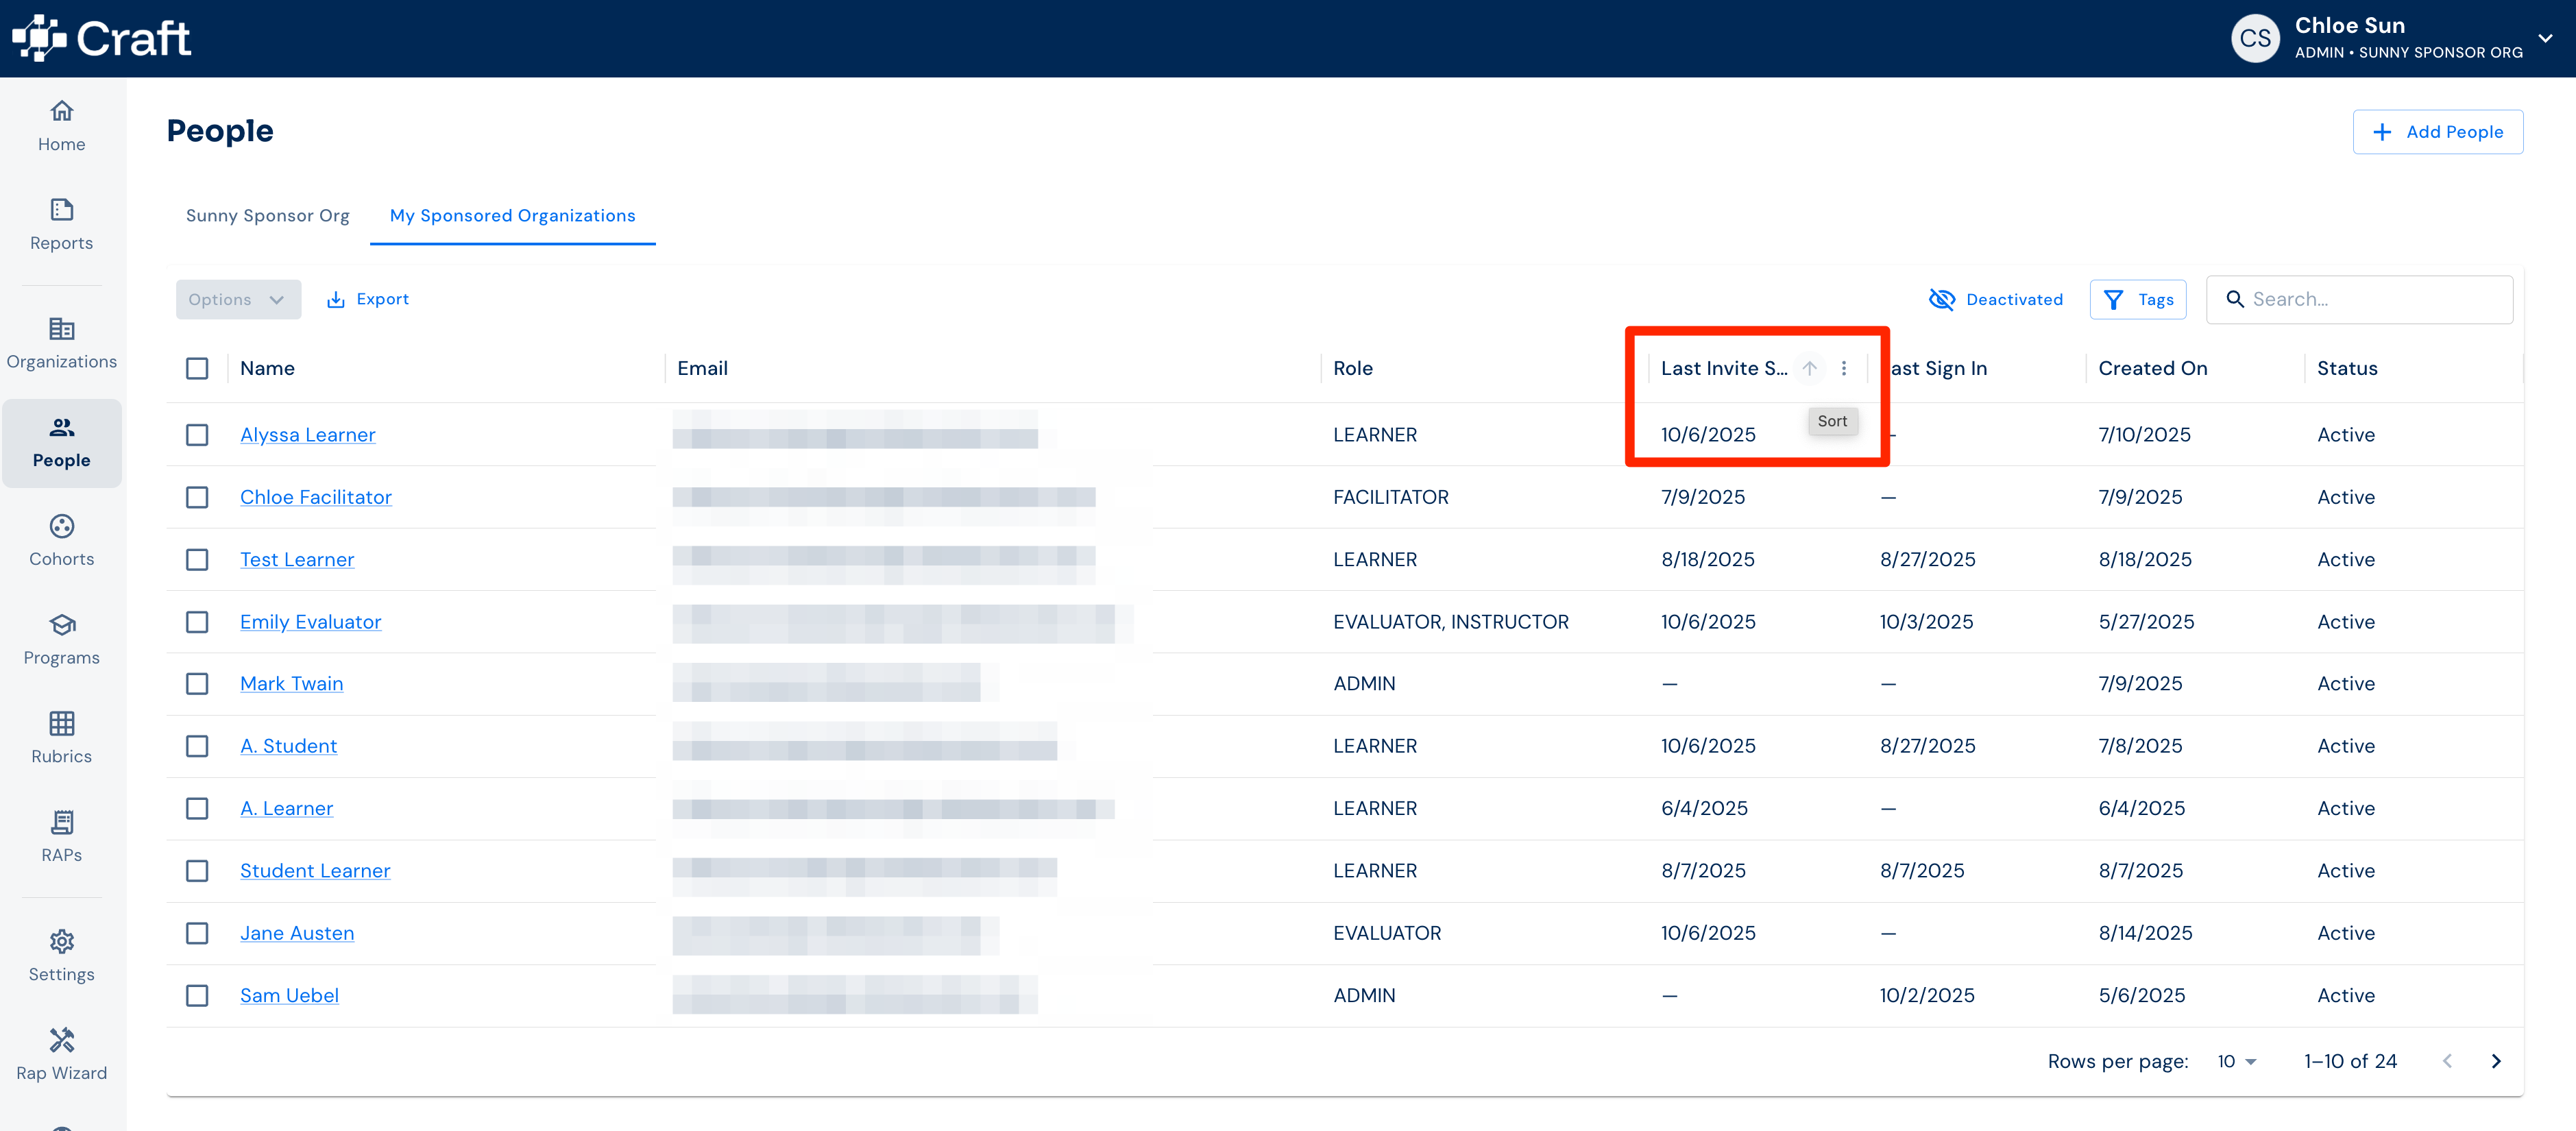The height and width of the screenshot is (1131, 2576).
Task: Click the Add People button
Action: (x=2437, y=132)
